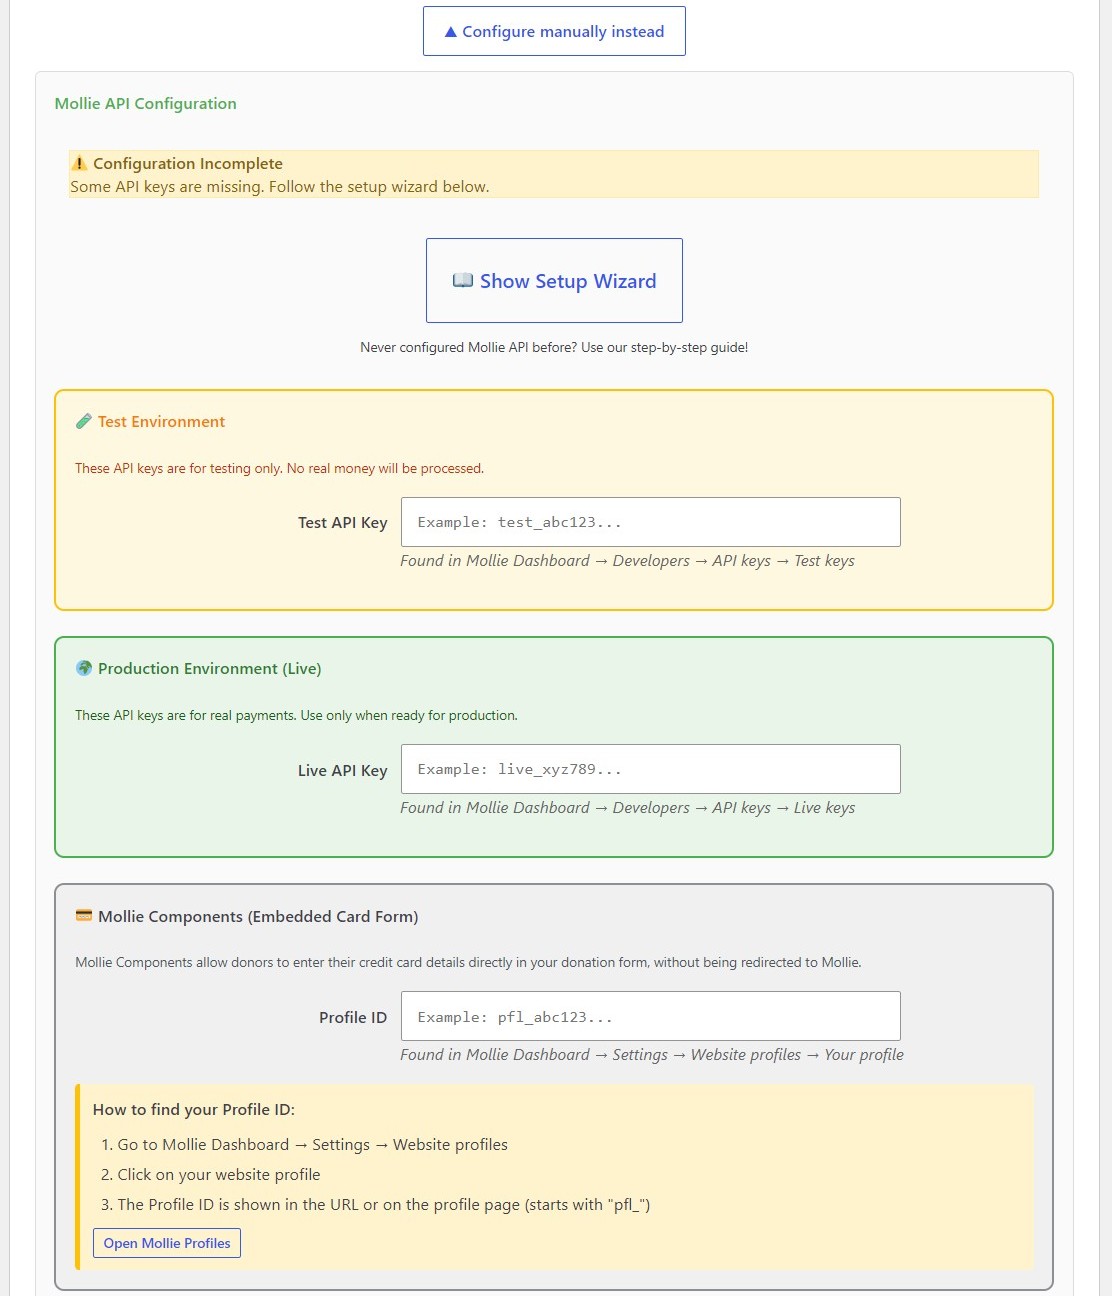Click the Test Environment heading
The image size is (1112, 1296).
[161, 421]
